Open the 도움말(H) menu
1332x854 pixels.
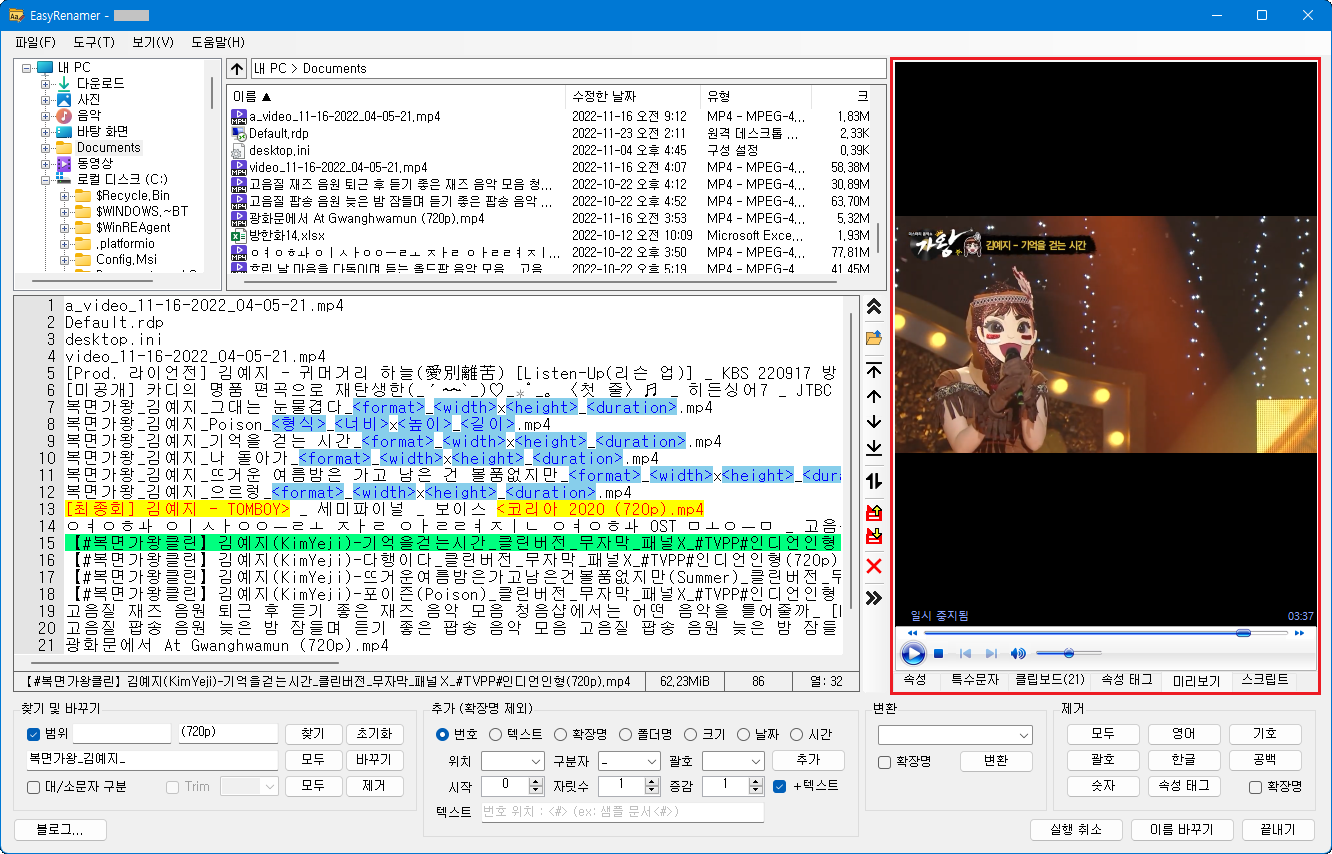point(218,42)
